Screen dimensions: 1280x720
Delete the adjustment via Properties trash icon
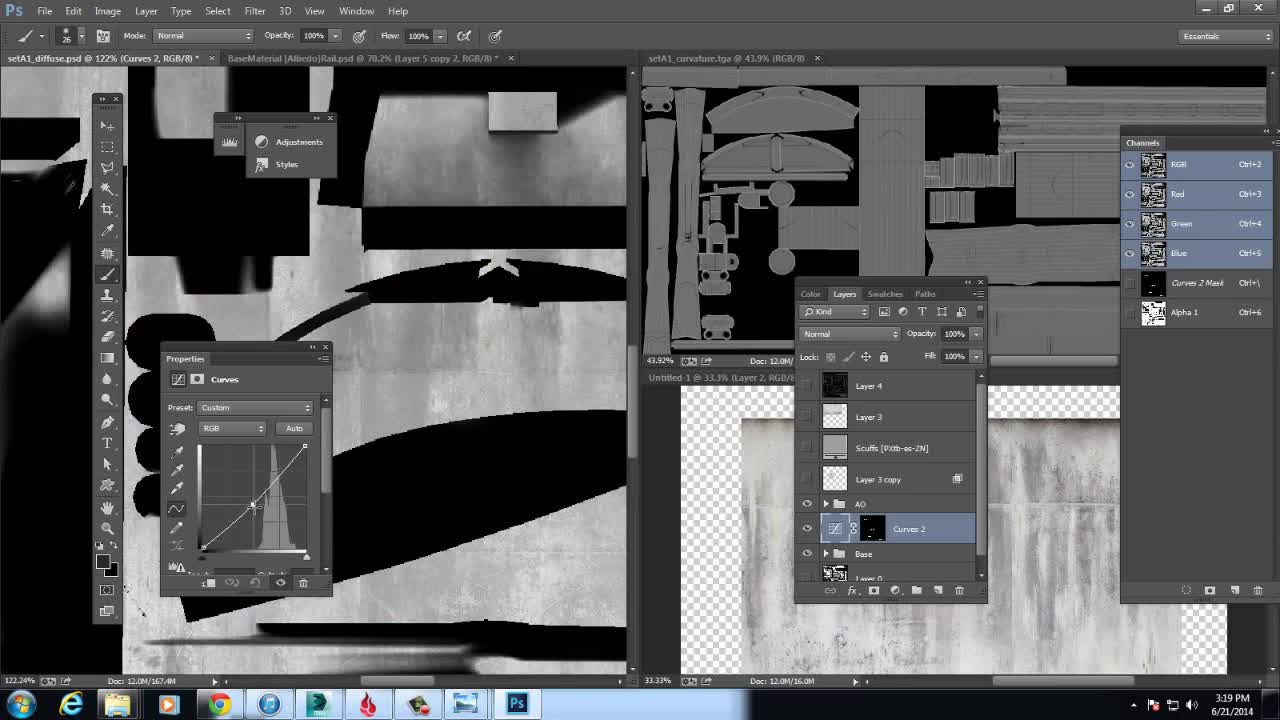pos(303,583)
